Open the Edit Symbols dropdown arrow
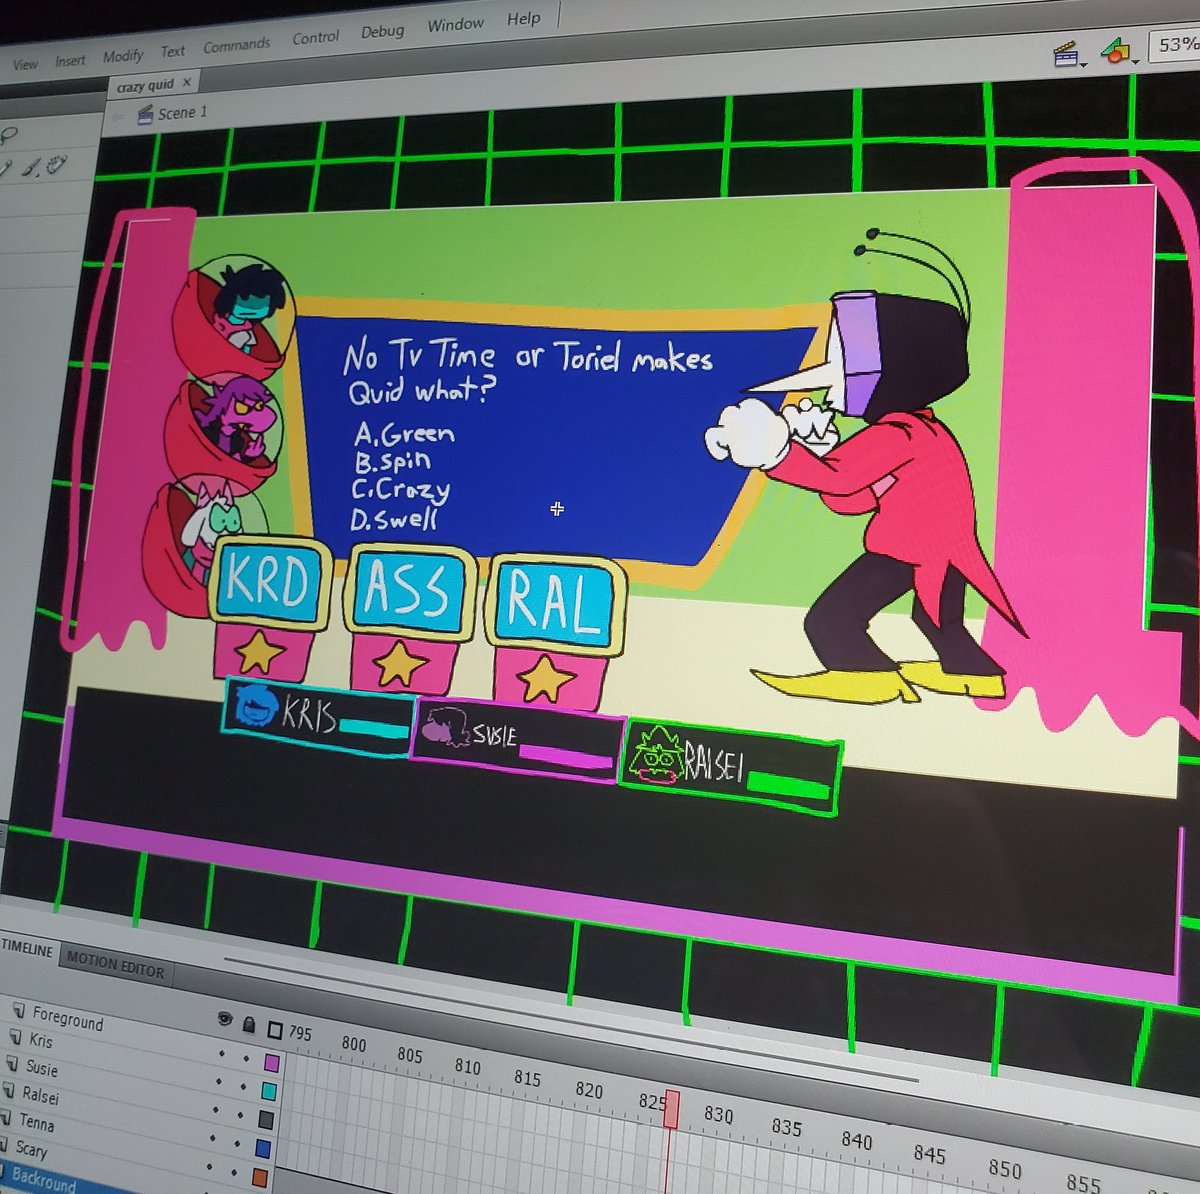Image resolution: width=1200 pixels, height=1194 pixels. point(1137,62)
